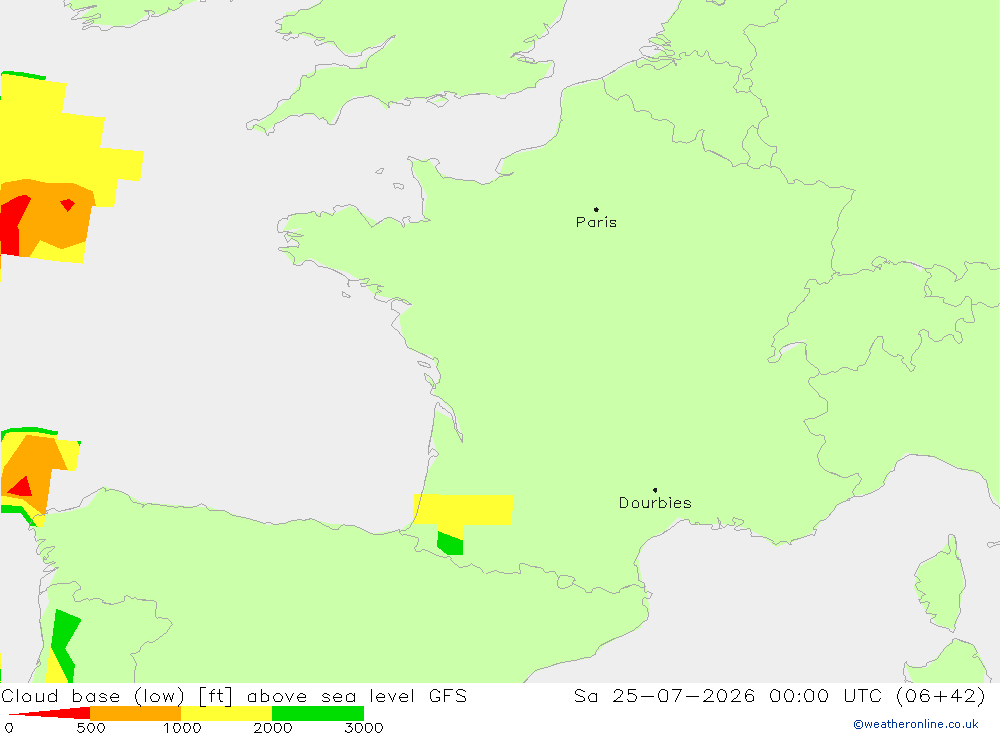Viewport: 1000px width, 733px height.
Task: Click the Paris city label
Action: pos(596,222)
